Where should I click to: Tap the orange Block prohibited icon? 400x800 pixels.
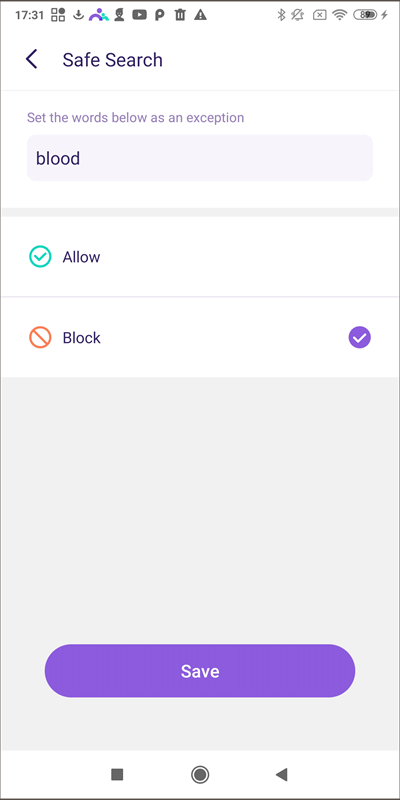[40, 337]
